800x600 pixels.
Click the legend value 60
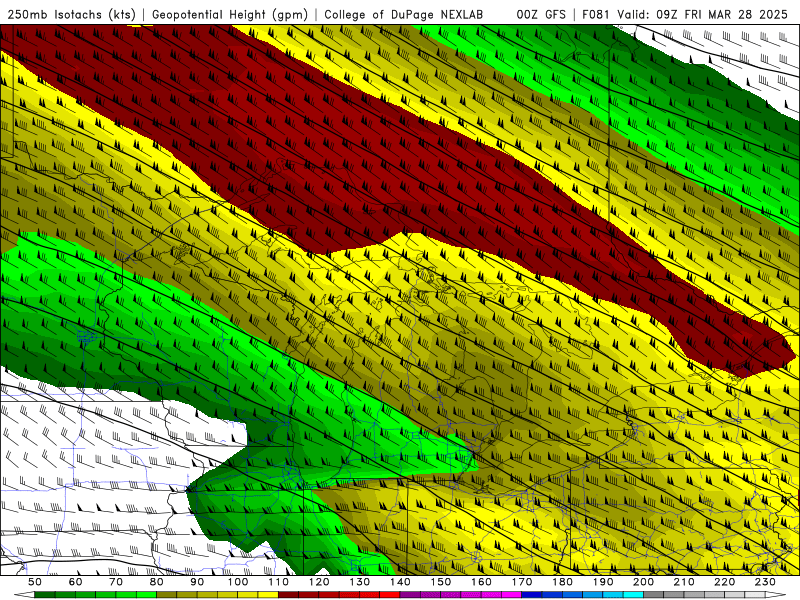pos(76,582)
